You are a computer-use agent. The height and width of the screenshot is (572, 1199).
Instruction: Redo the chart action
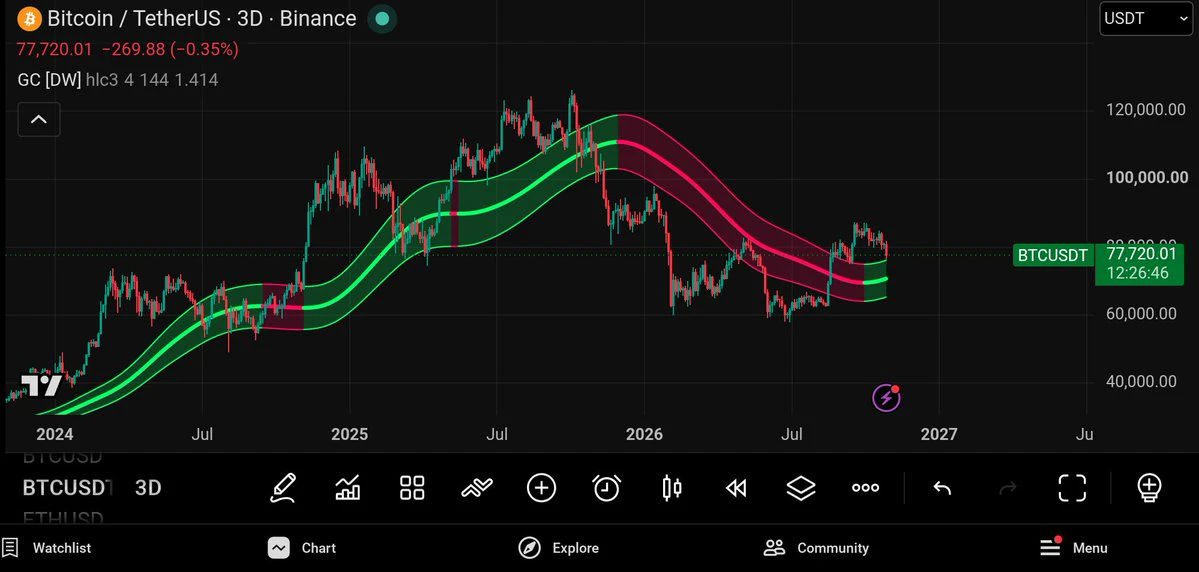point(1008,487)
